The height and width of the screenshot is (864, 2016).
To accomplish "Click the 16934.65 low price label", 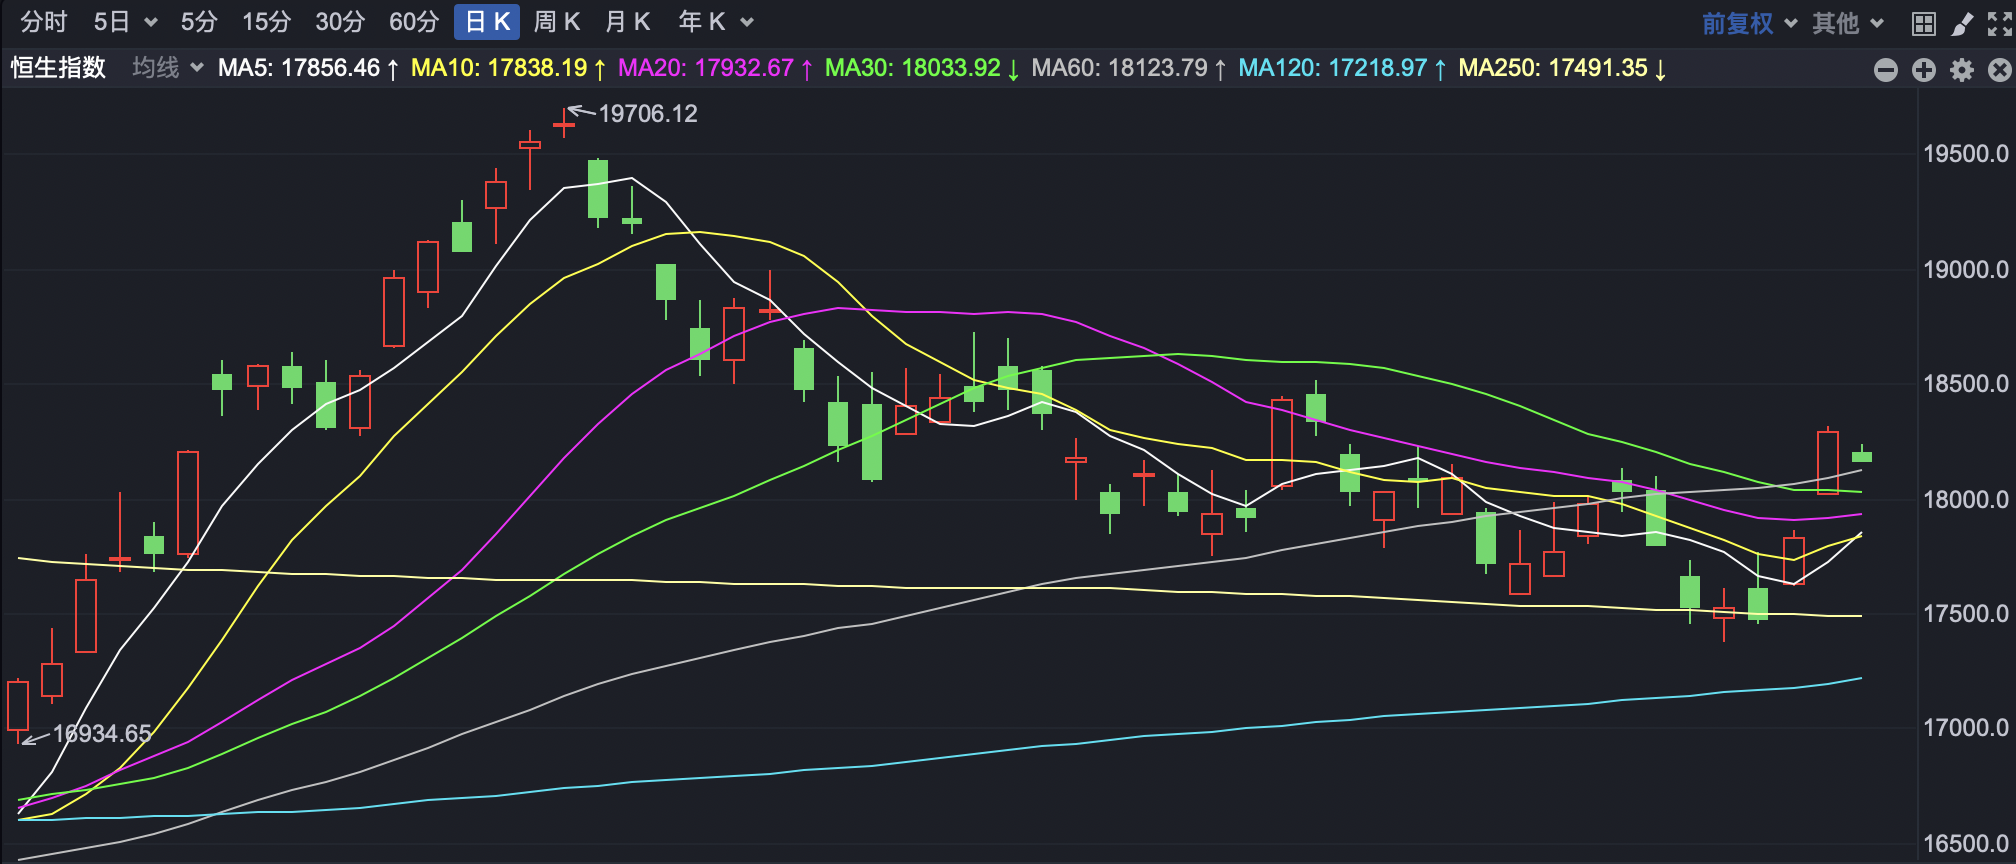I will (102, 734).
